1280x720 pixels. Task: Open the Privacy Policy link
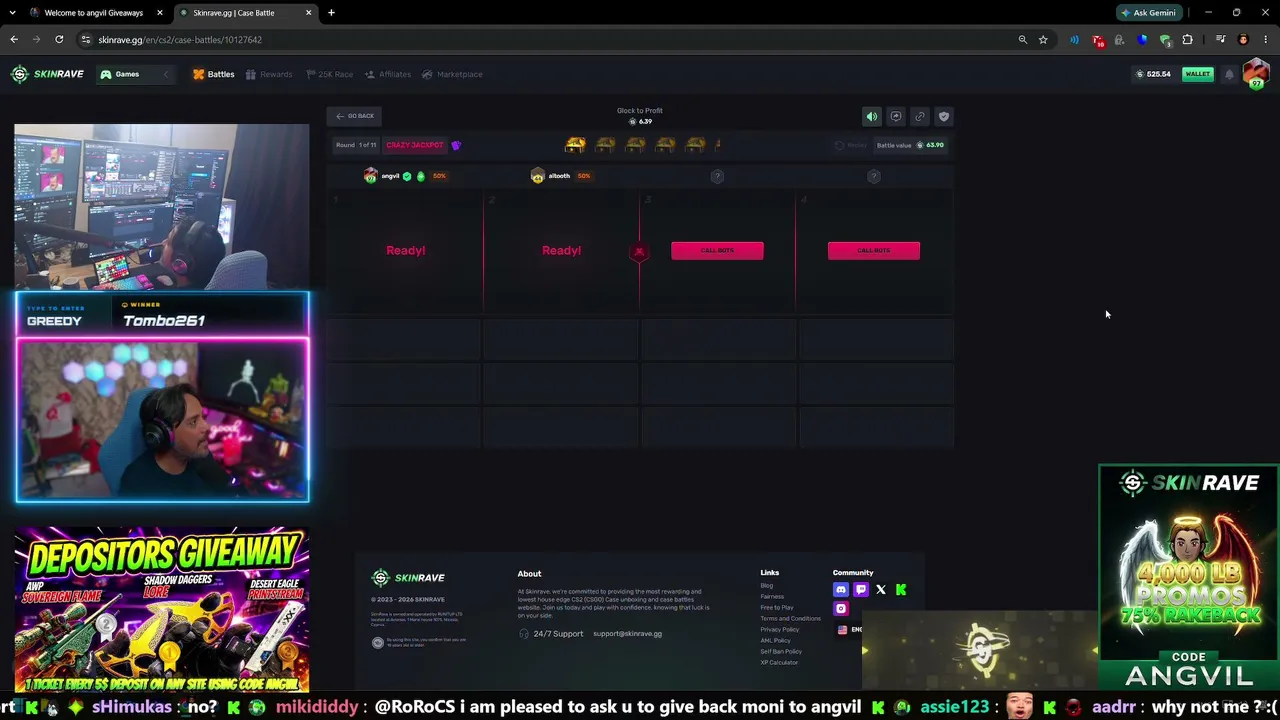tap(780, 630)
